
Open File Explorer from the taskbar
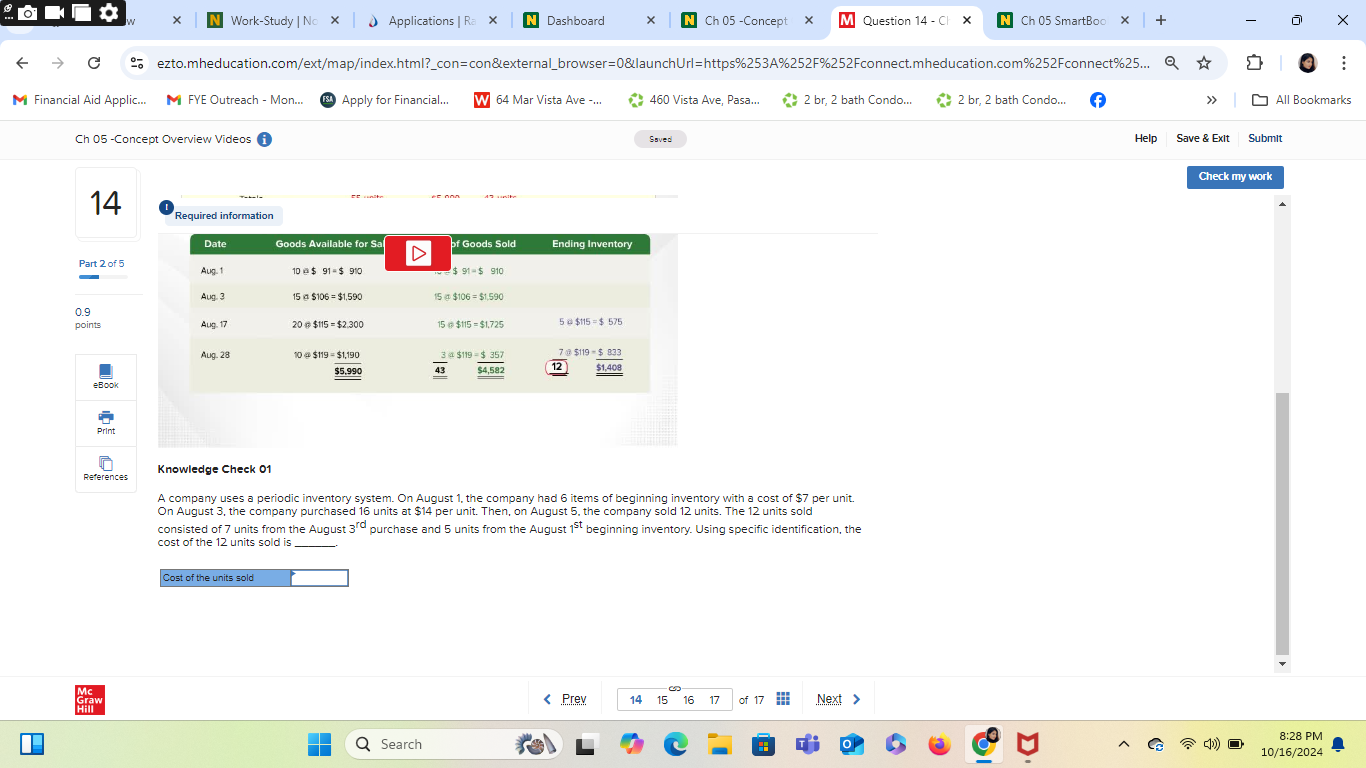coord(719,744)
